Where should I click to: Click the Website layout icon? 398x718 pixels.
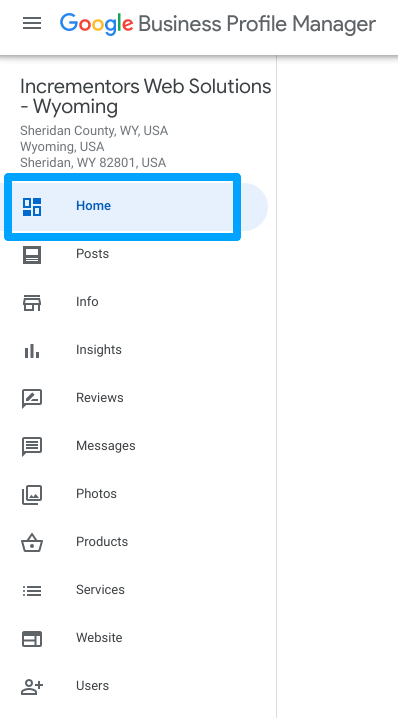pyautogui.click(x=32, y=639)
